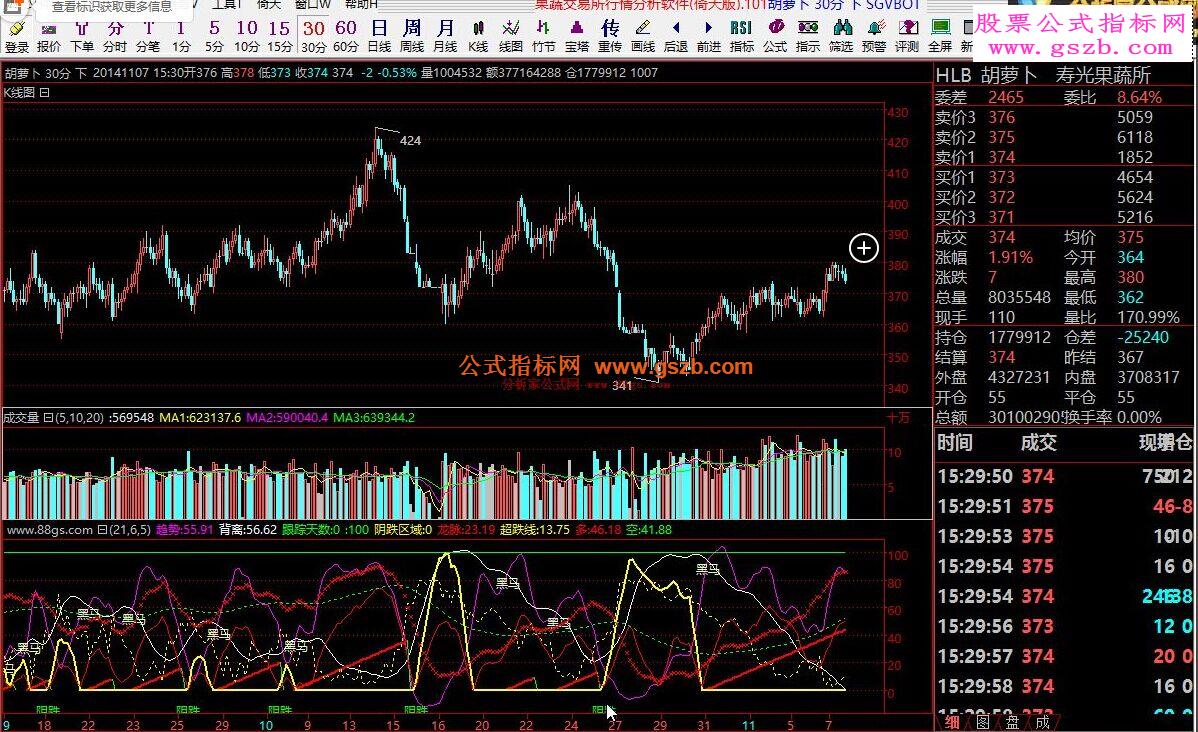Click the 总量 value 8035548
Image resolution: width=1198 pixels, height=732 pixels.
pyautogui.click(x=1019, y=297)
